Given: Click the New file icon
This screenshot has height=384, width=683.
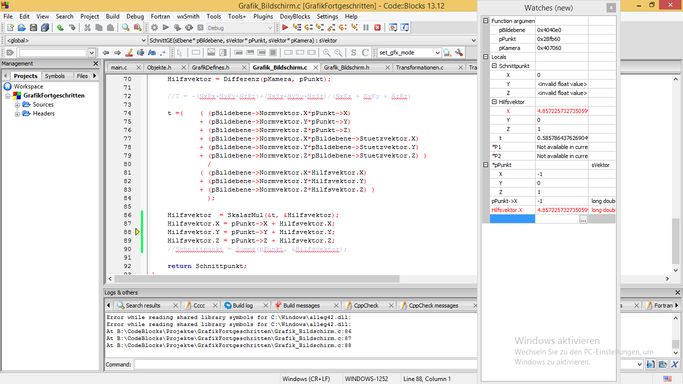Looking at the screenshot, I should point(10,28).
